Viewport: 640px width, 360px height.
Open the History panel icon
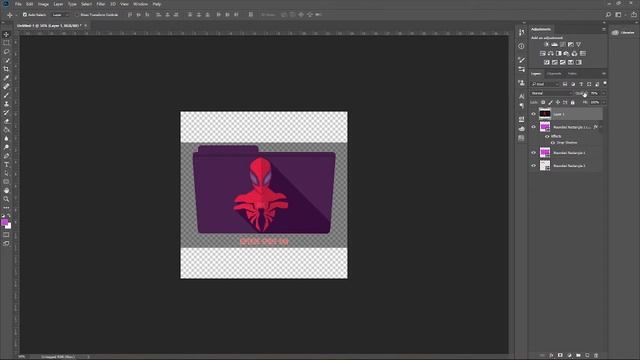tap(521, 33)
